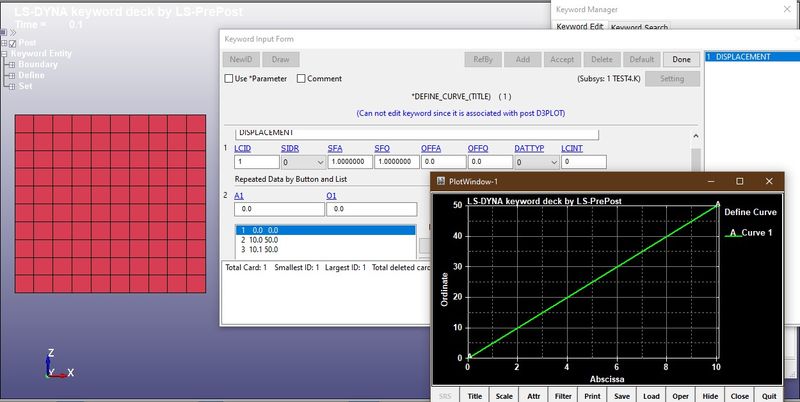800x402 pixels.
Task: Select data row 2 '10.0 50.0'
Action: (x=326, y=240)
